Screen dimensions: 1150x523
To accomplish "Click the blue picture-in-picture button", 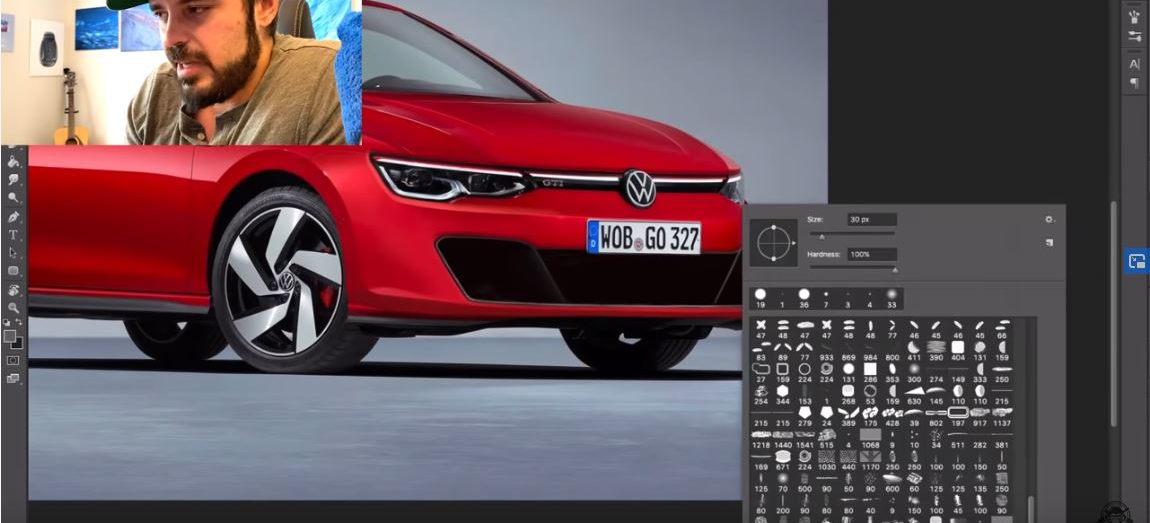I will (x=1136, y=261).
